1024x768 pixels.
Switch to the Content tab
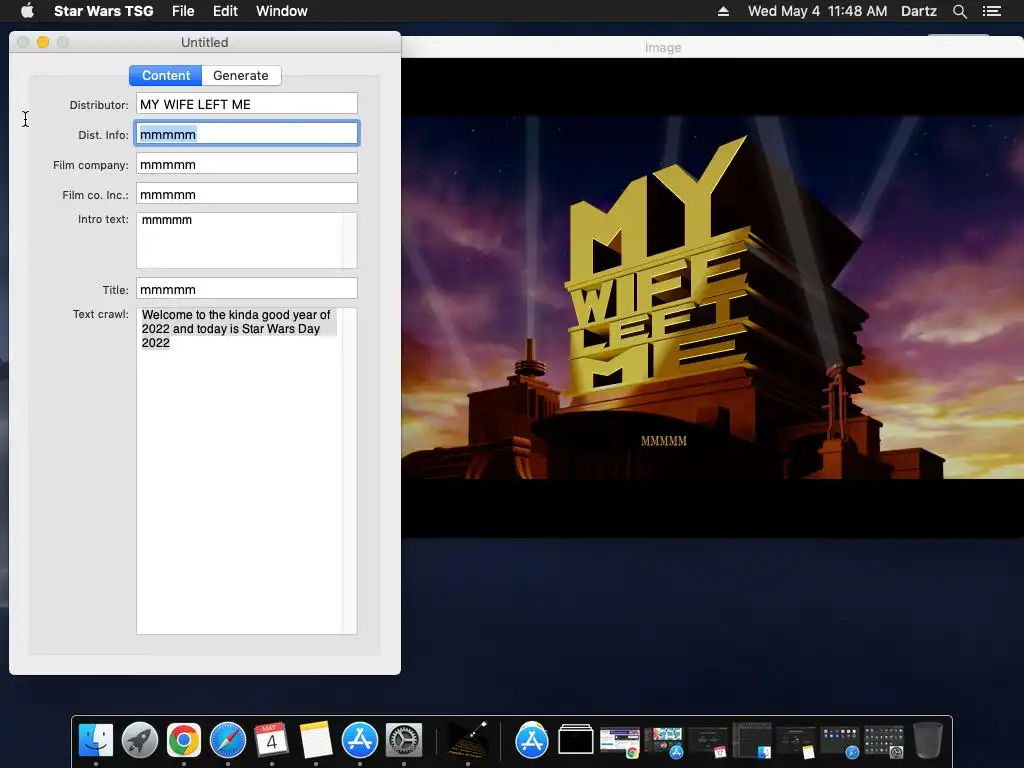pos(165,75)
